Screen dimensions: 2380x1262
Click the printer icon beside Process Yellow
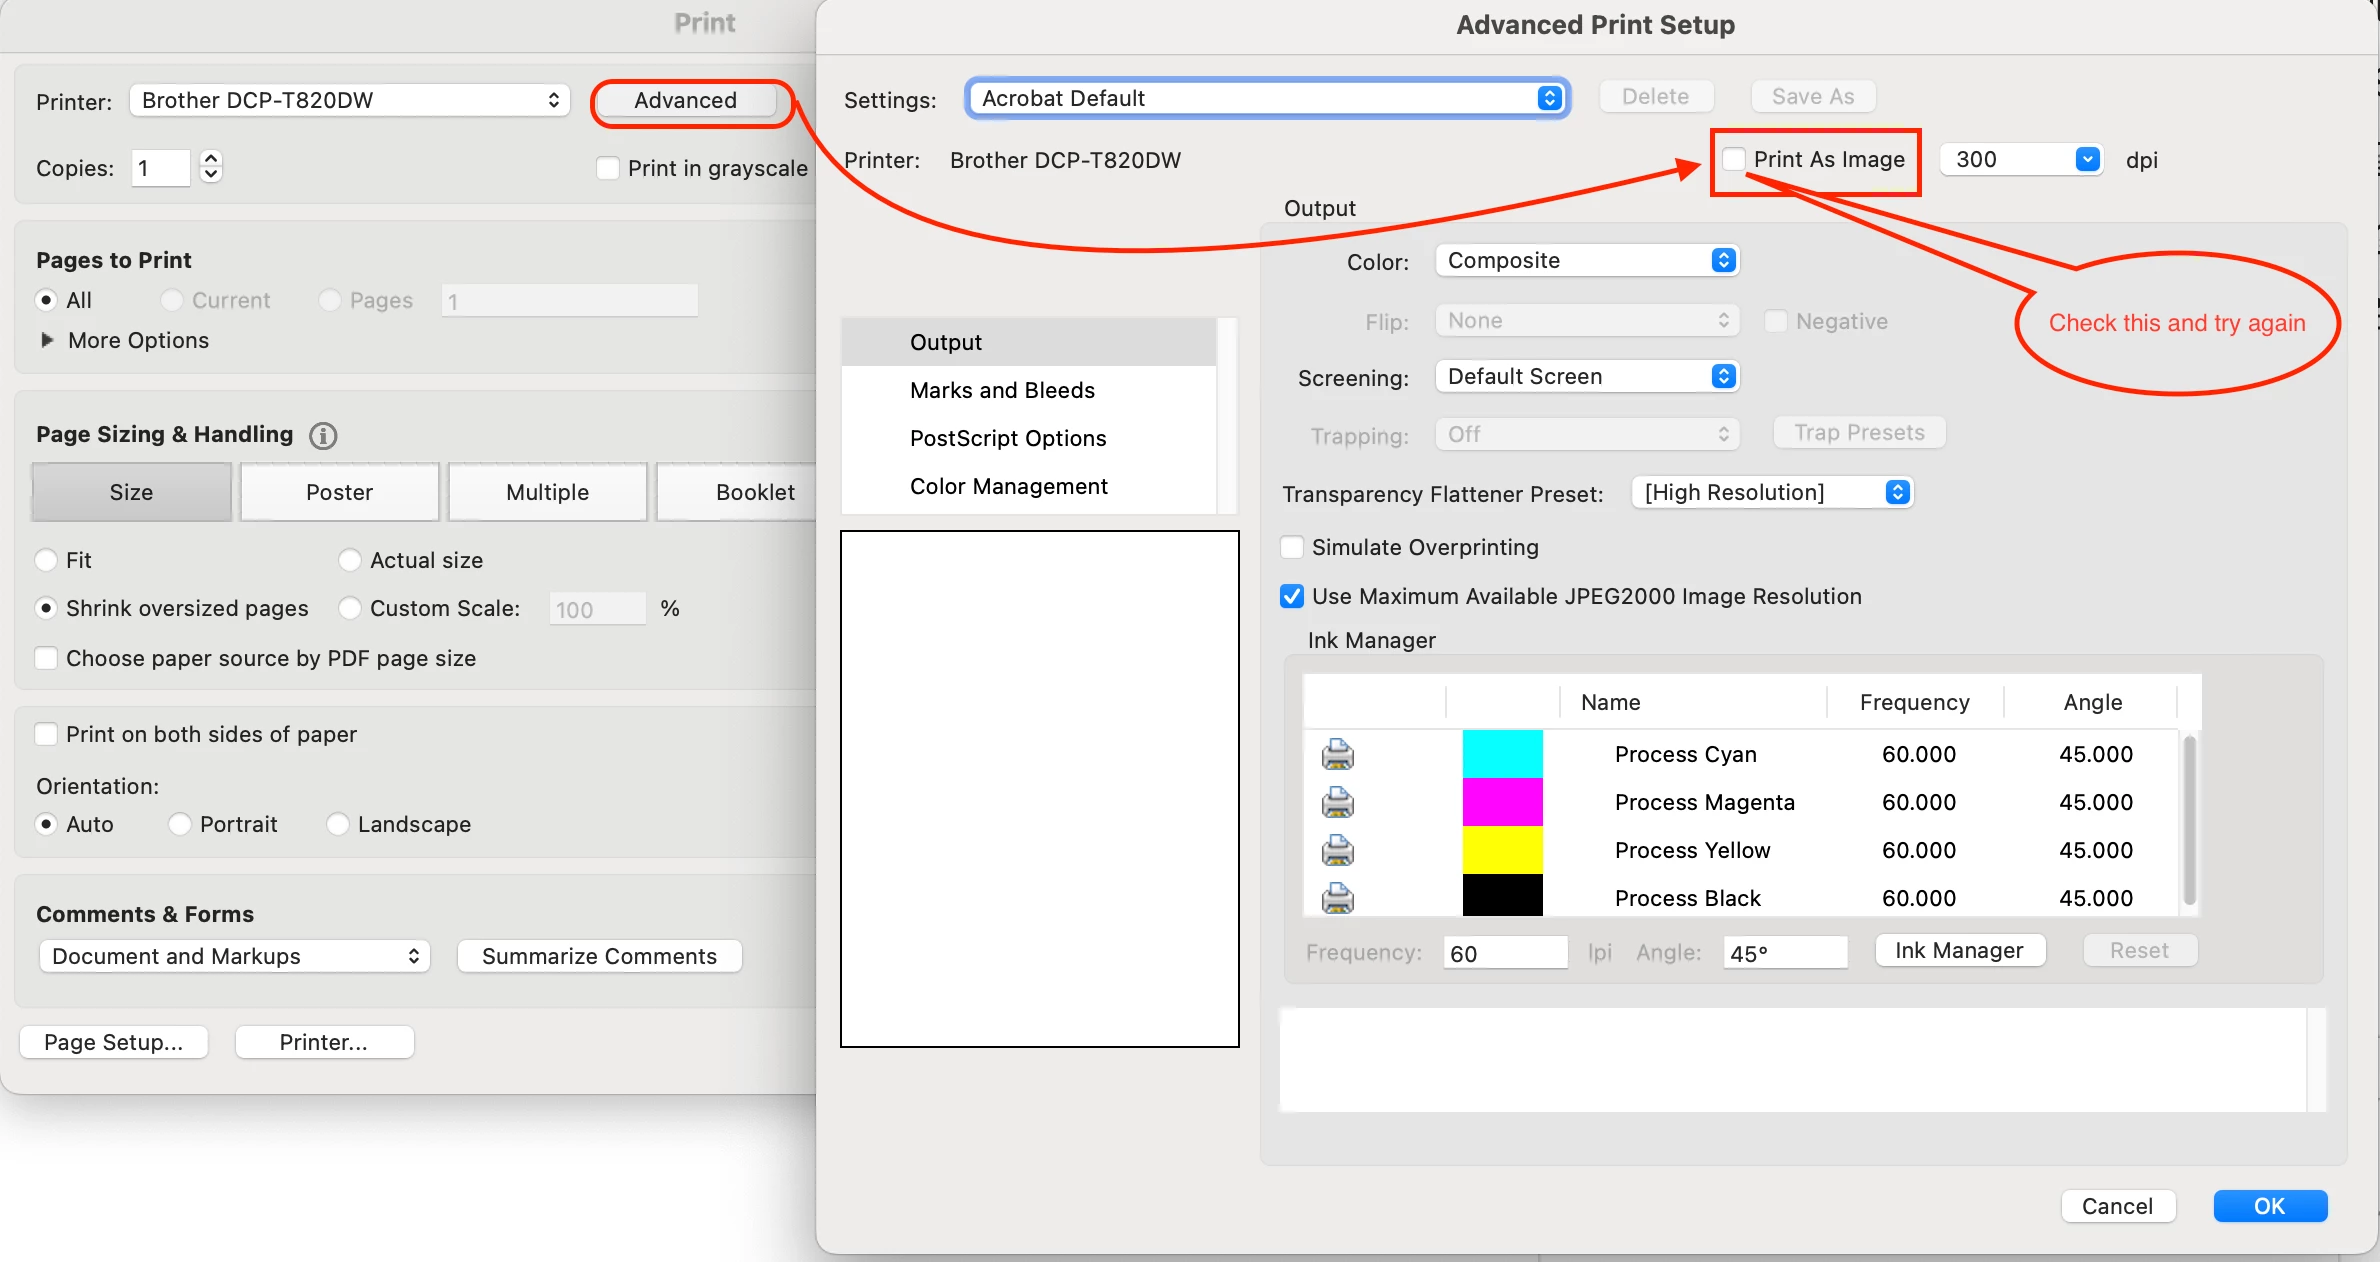[x=1337, y=850]
